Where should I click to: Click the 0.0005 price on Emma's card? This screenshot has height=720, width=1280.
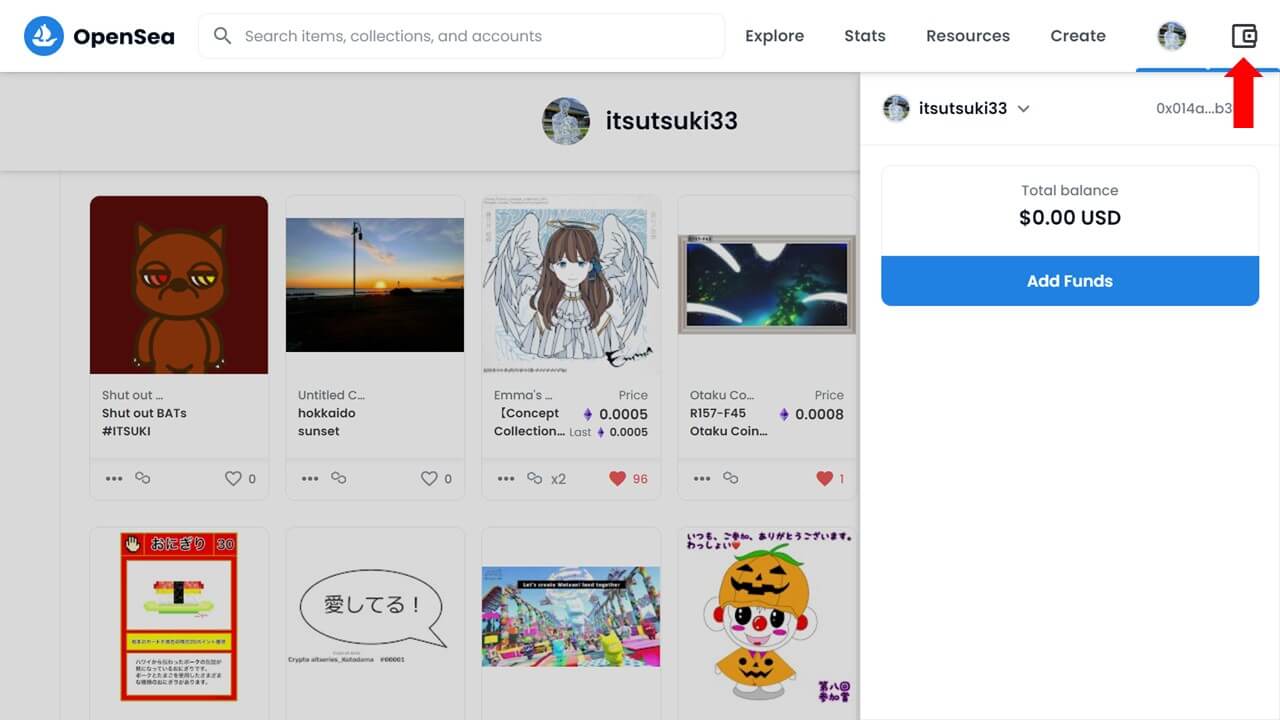(x=623, y=414)
